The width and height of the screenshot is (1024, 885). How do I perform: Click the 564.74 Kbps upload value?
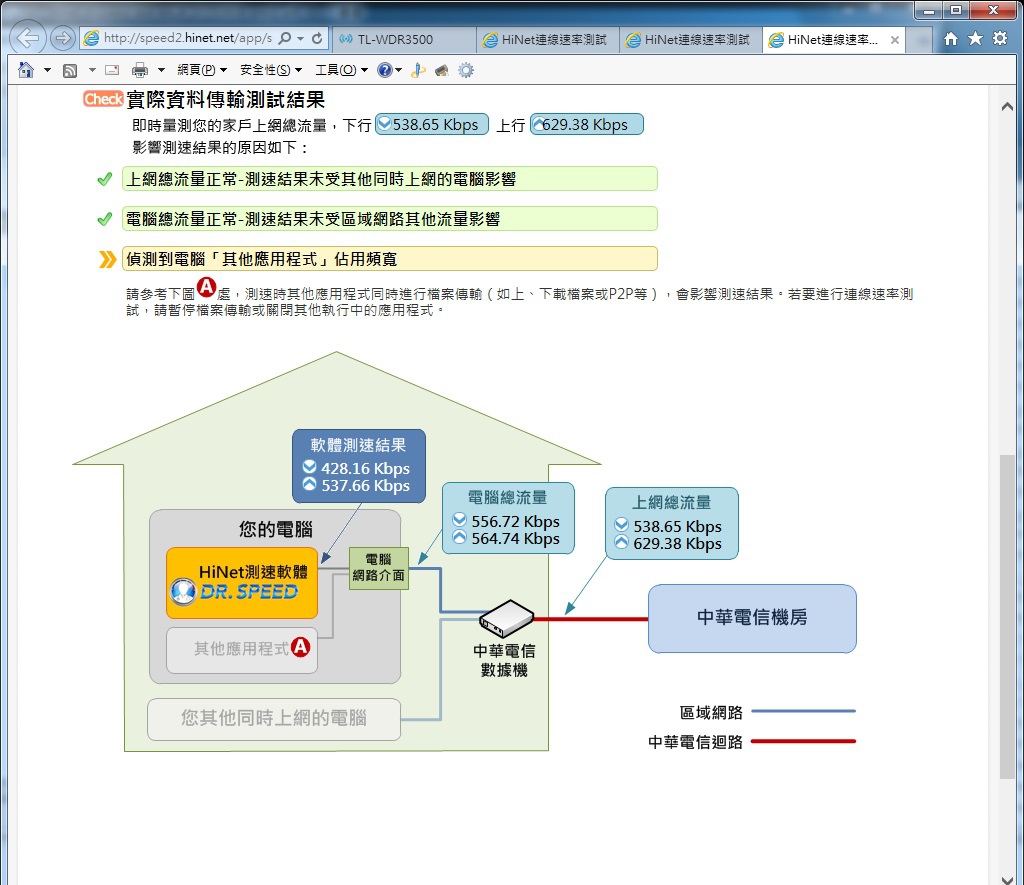click(515, 539)
